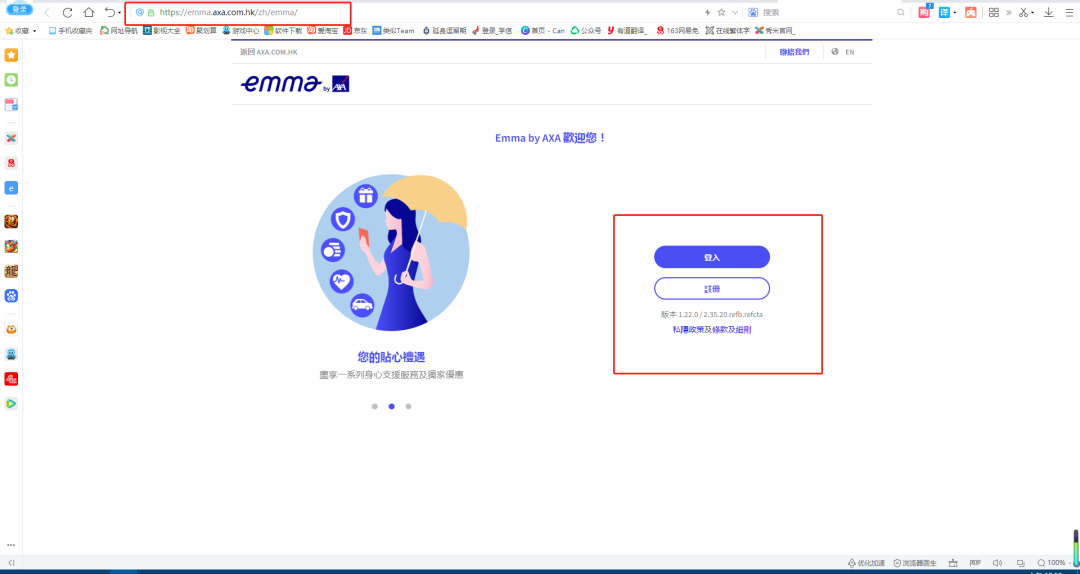Open the orange game controller extension
1080x574 pixels.
tap(970, 12)
